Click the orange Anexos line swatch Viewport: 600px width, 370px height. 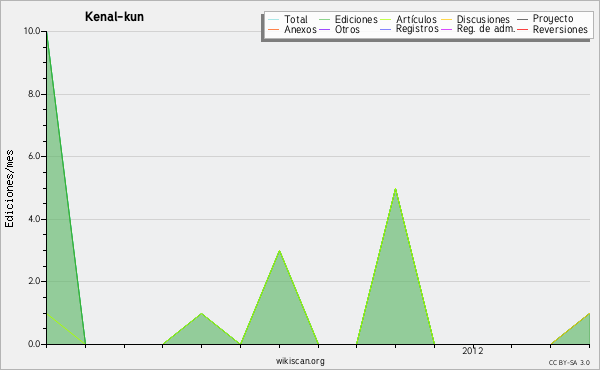pyautogui.click(x=274, y=29)
